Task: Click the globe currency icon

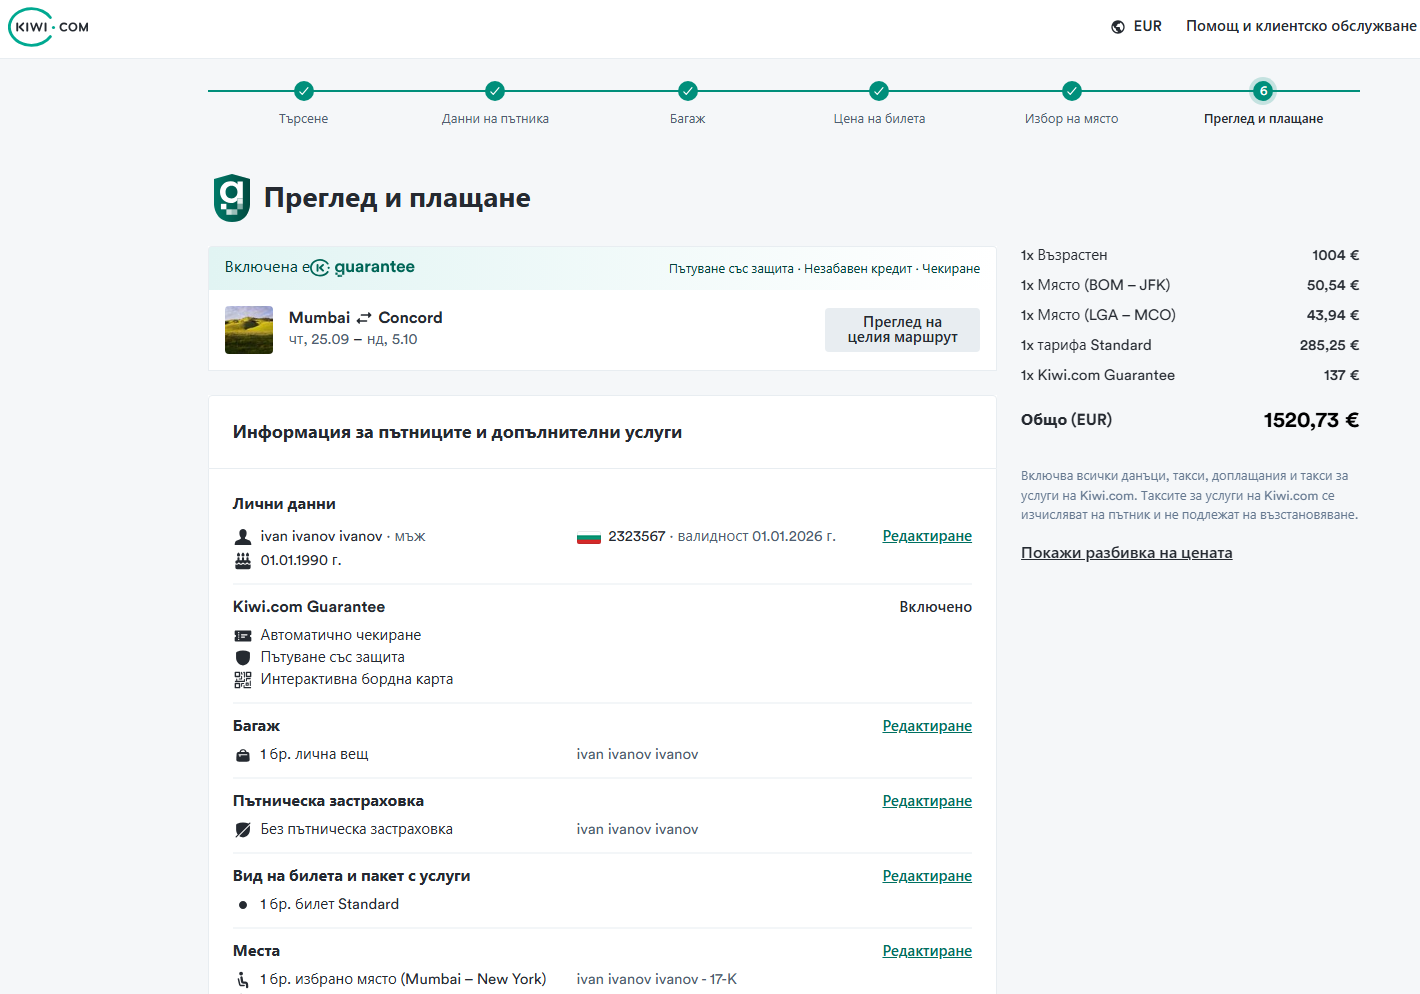Action: 1118,27
